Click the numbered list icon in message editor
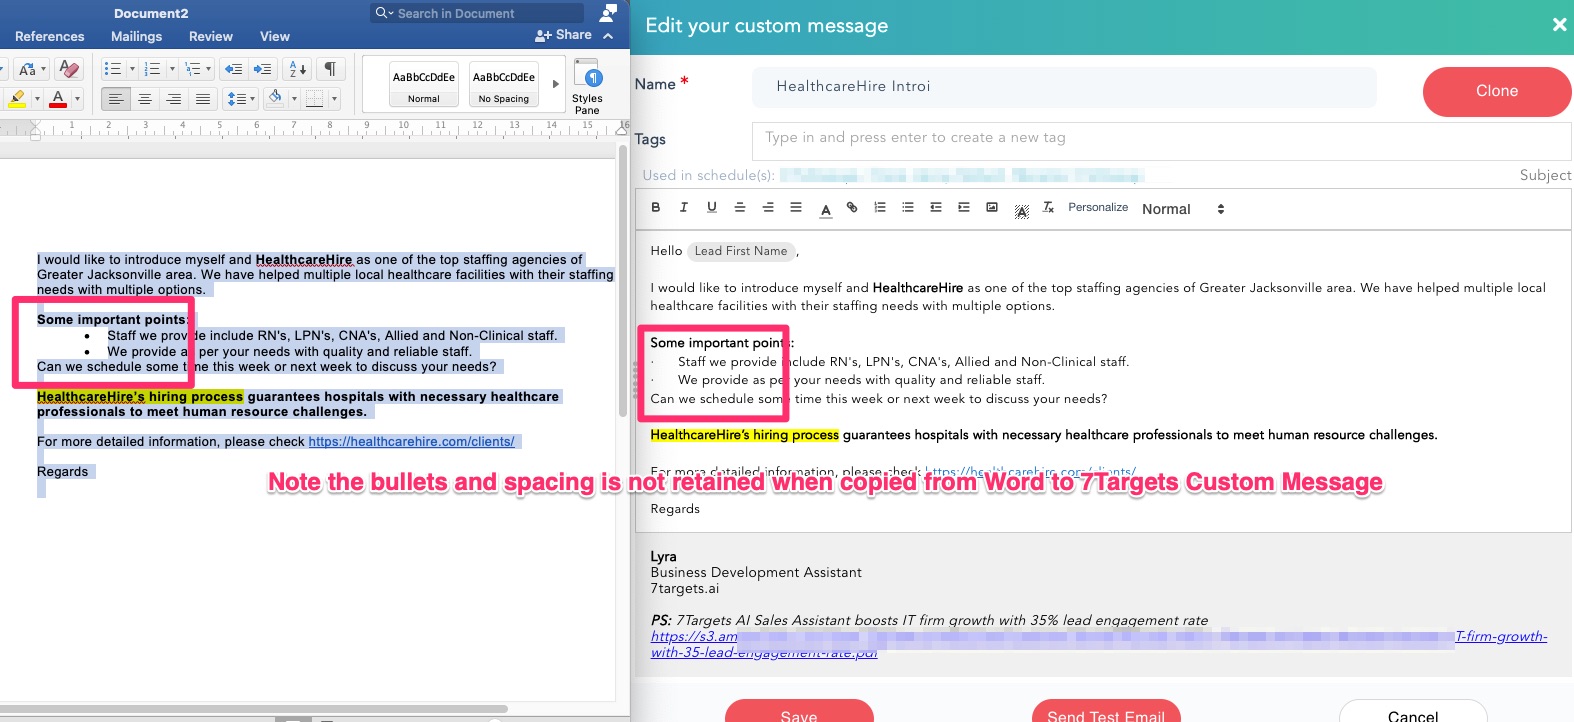Viewport: 1574px width, 722px height. (x=880, y=208)
